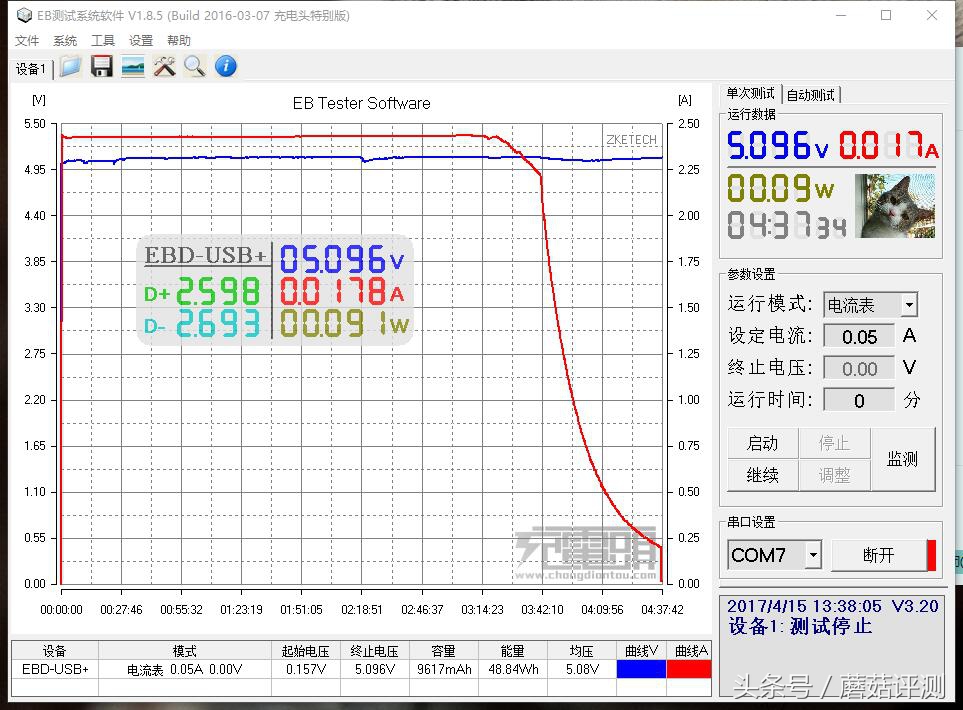Viewport: 963px width, 710px height.
Task: Select the 0.157V starting voltage cell
Action: pos(305,669)
